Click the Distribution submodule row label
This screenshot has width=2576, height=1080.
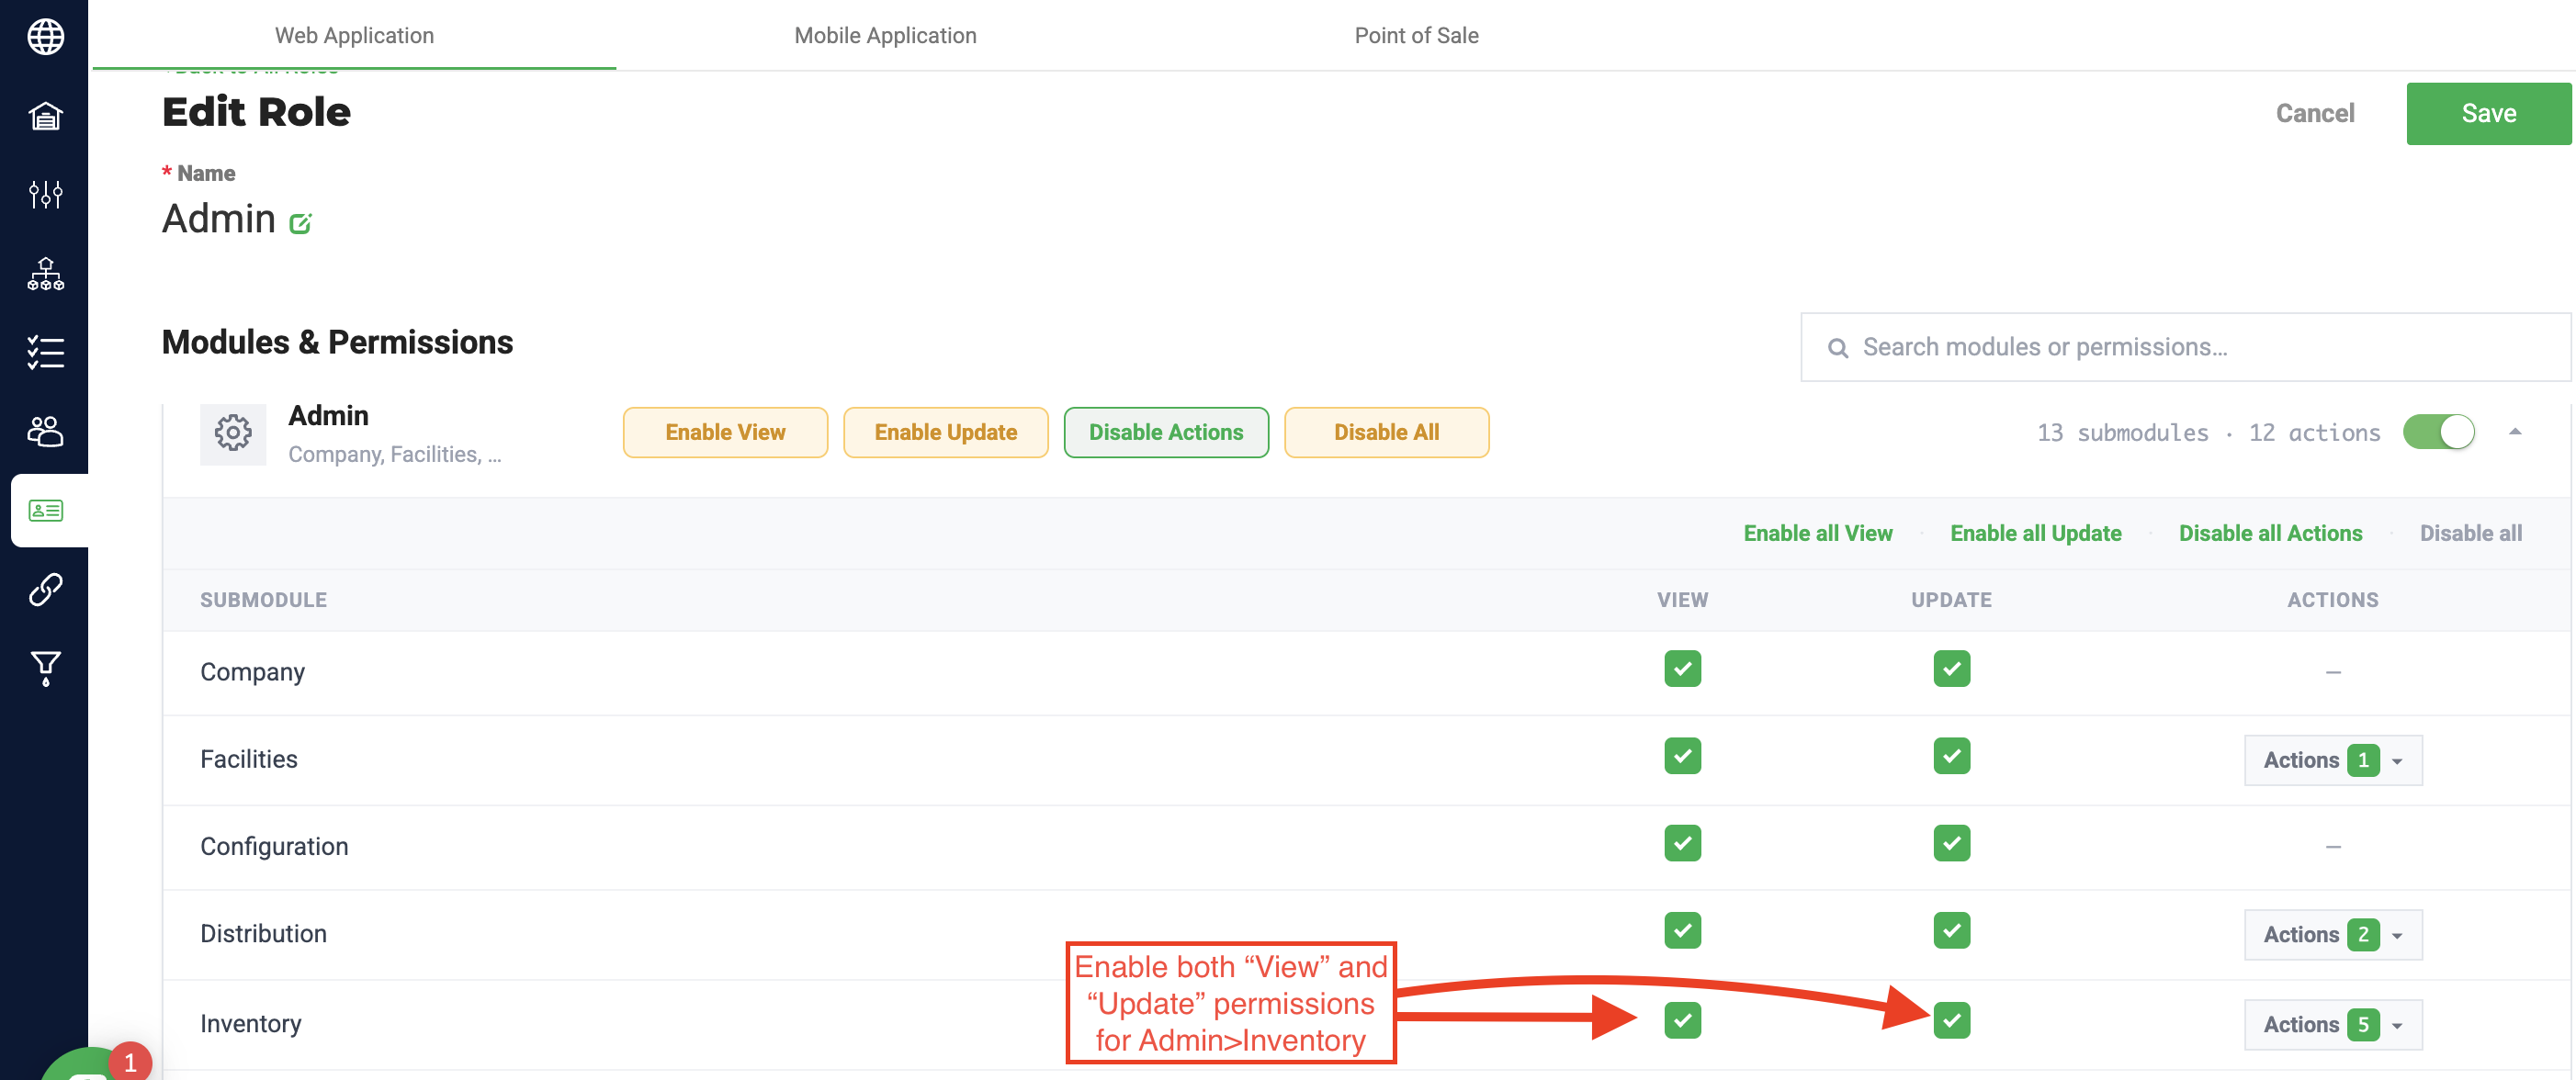click(263, 933)
